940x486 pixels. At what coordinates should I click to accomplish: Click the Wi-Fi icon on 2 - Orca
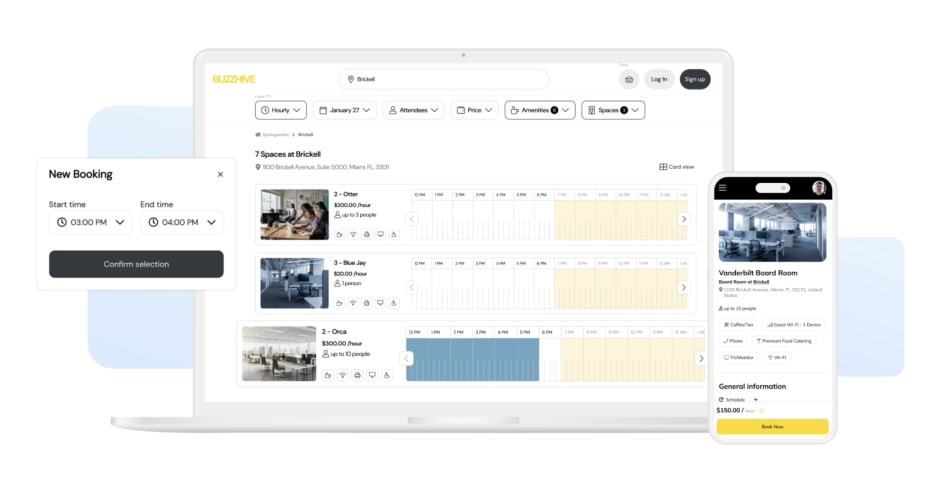(342, 375)
